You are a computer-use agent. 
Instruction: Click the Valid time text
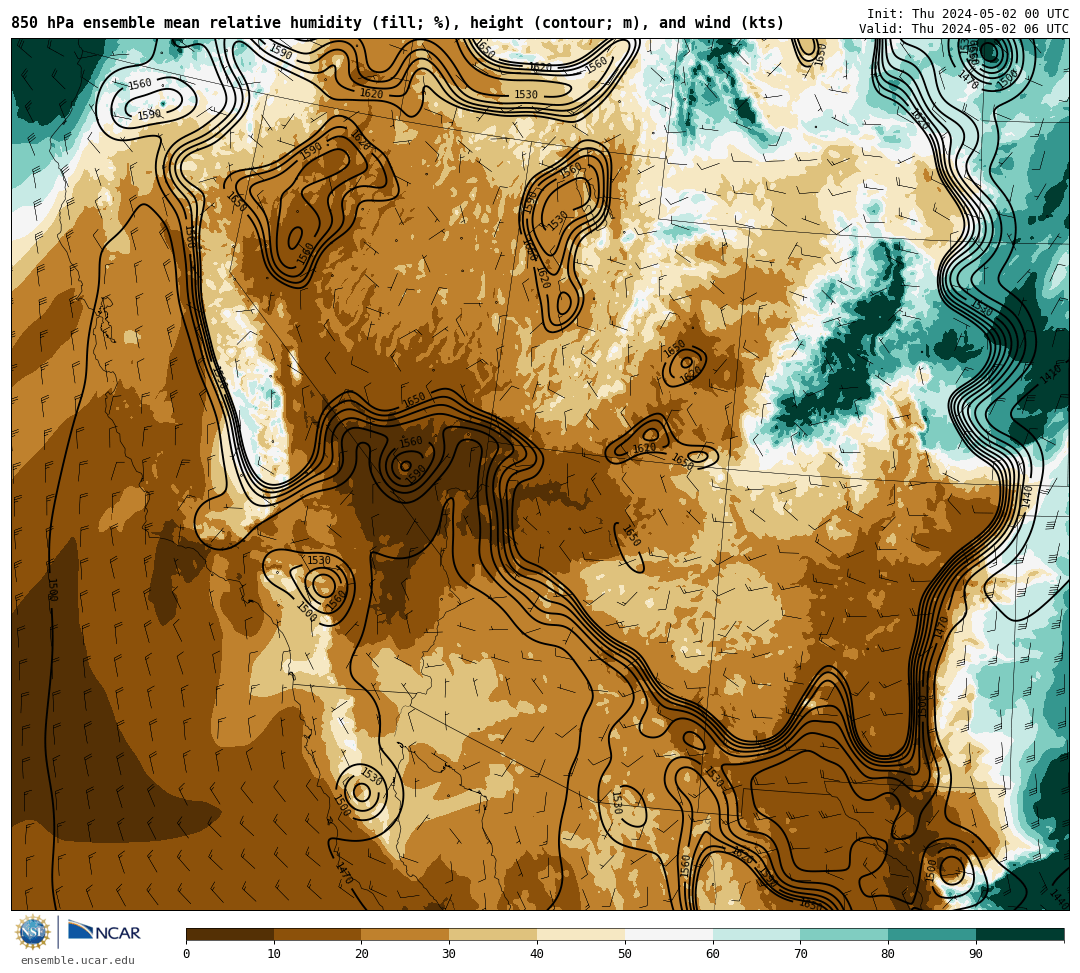tap(964, 29)
